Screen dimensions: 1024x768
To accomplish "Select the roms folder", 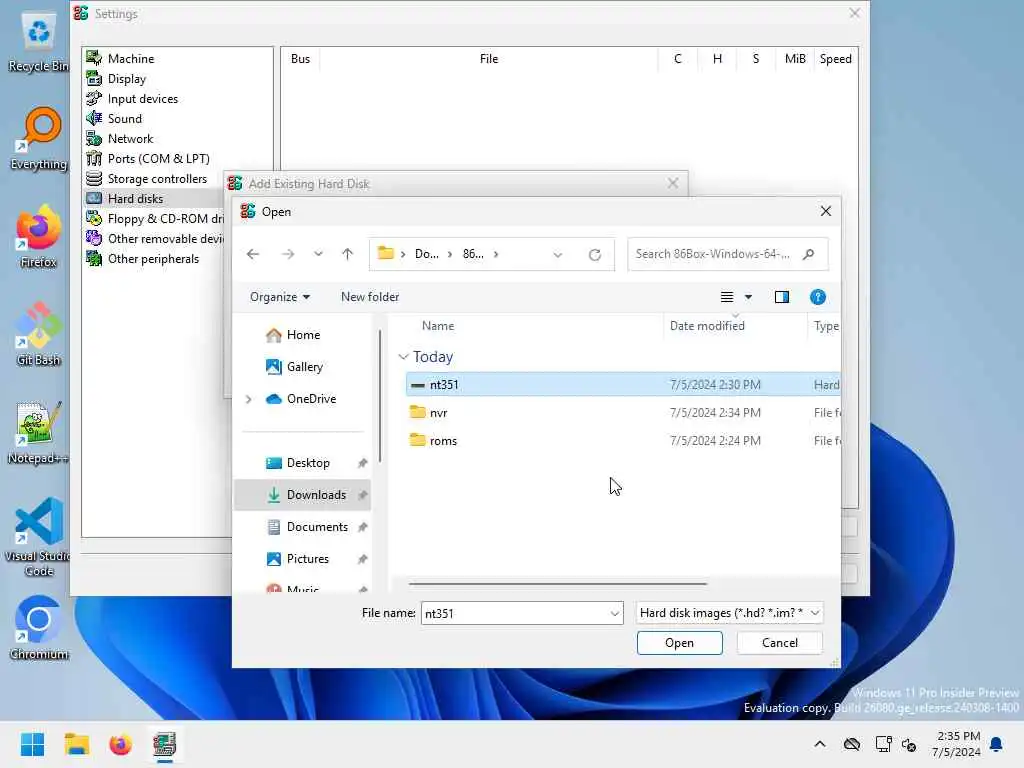I will click(623, 441).
